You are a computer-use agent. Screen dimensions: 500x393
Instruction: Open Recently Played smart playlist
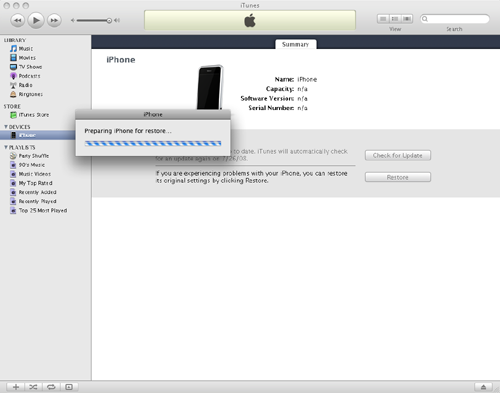33,201
